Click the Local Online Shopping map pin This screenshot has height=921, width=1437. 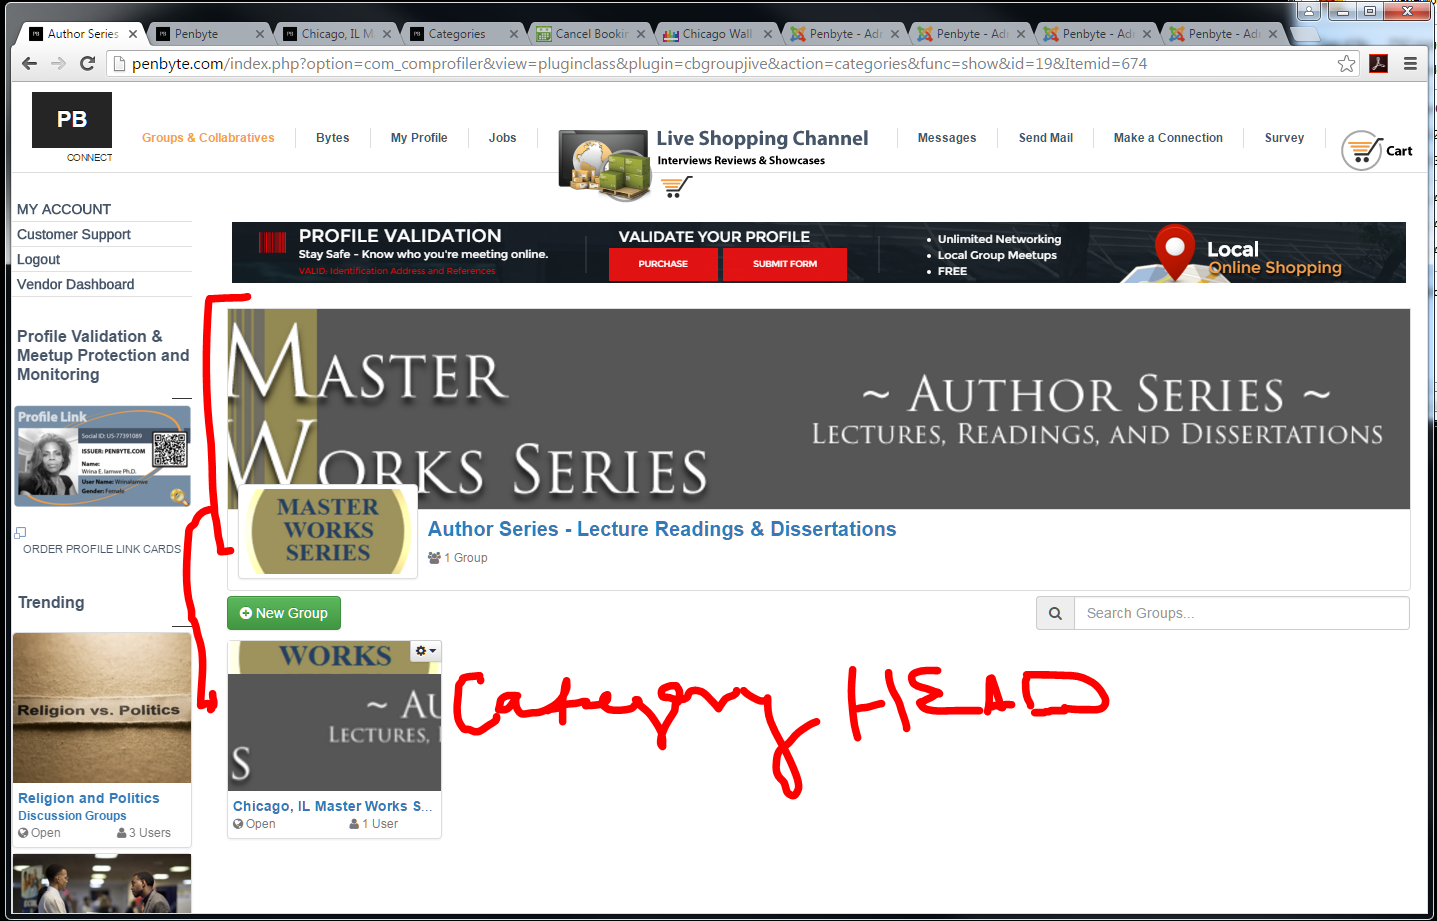(x=1175, y=252)
